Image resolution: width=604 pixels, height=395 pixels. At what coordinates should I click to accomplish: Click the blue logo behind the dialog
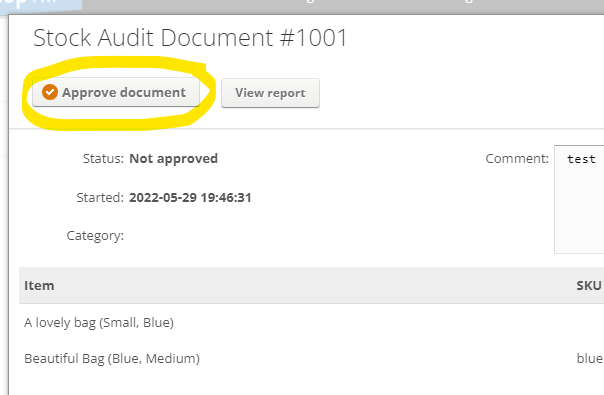point(41,7)
